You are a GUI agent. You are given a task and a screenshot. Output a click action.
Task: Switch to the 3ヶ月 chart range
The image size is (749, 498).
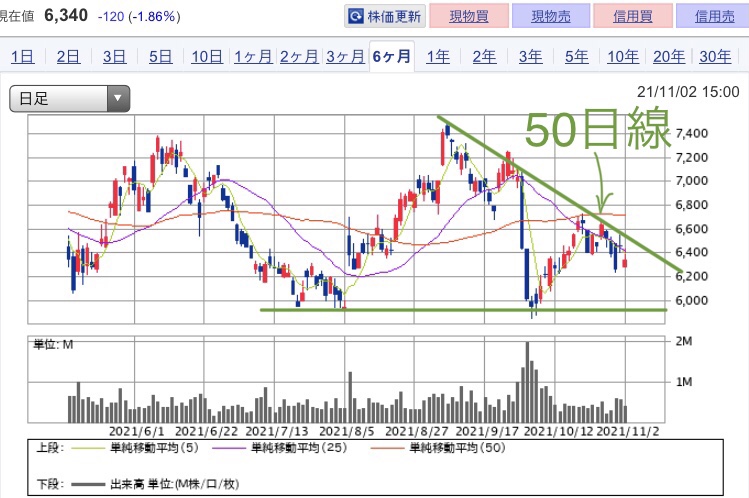(x=345, y=57)
